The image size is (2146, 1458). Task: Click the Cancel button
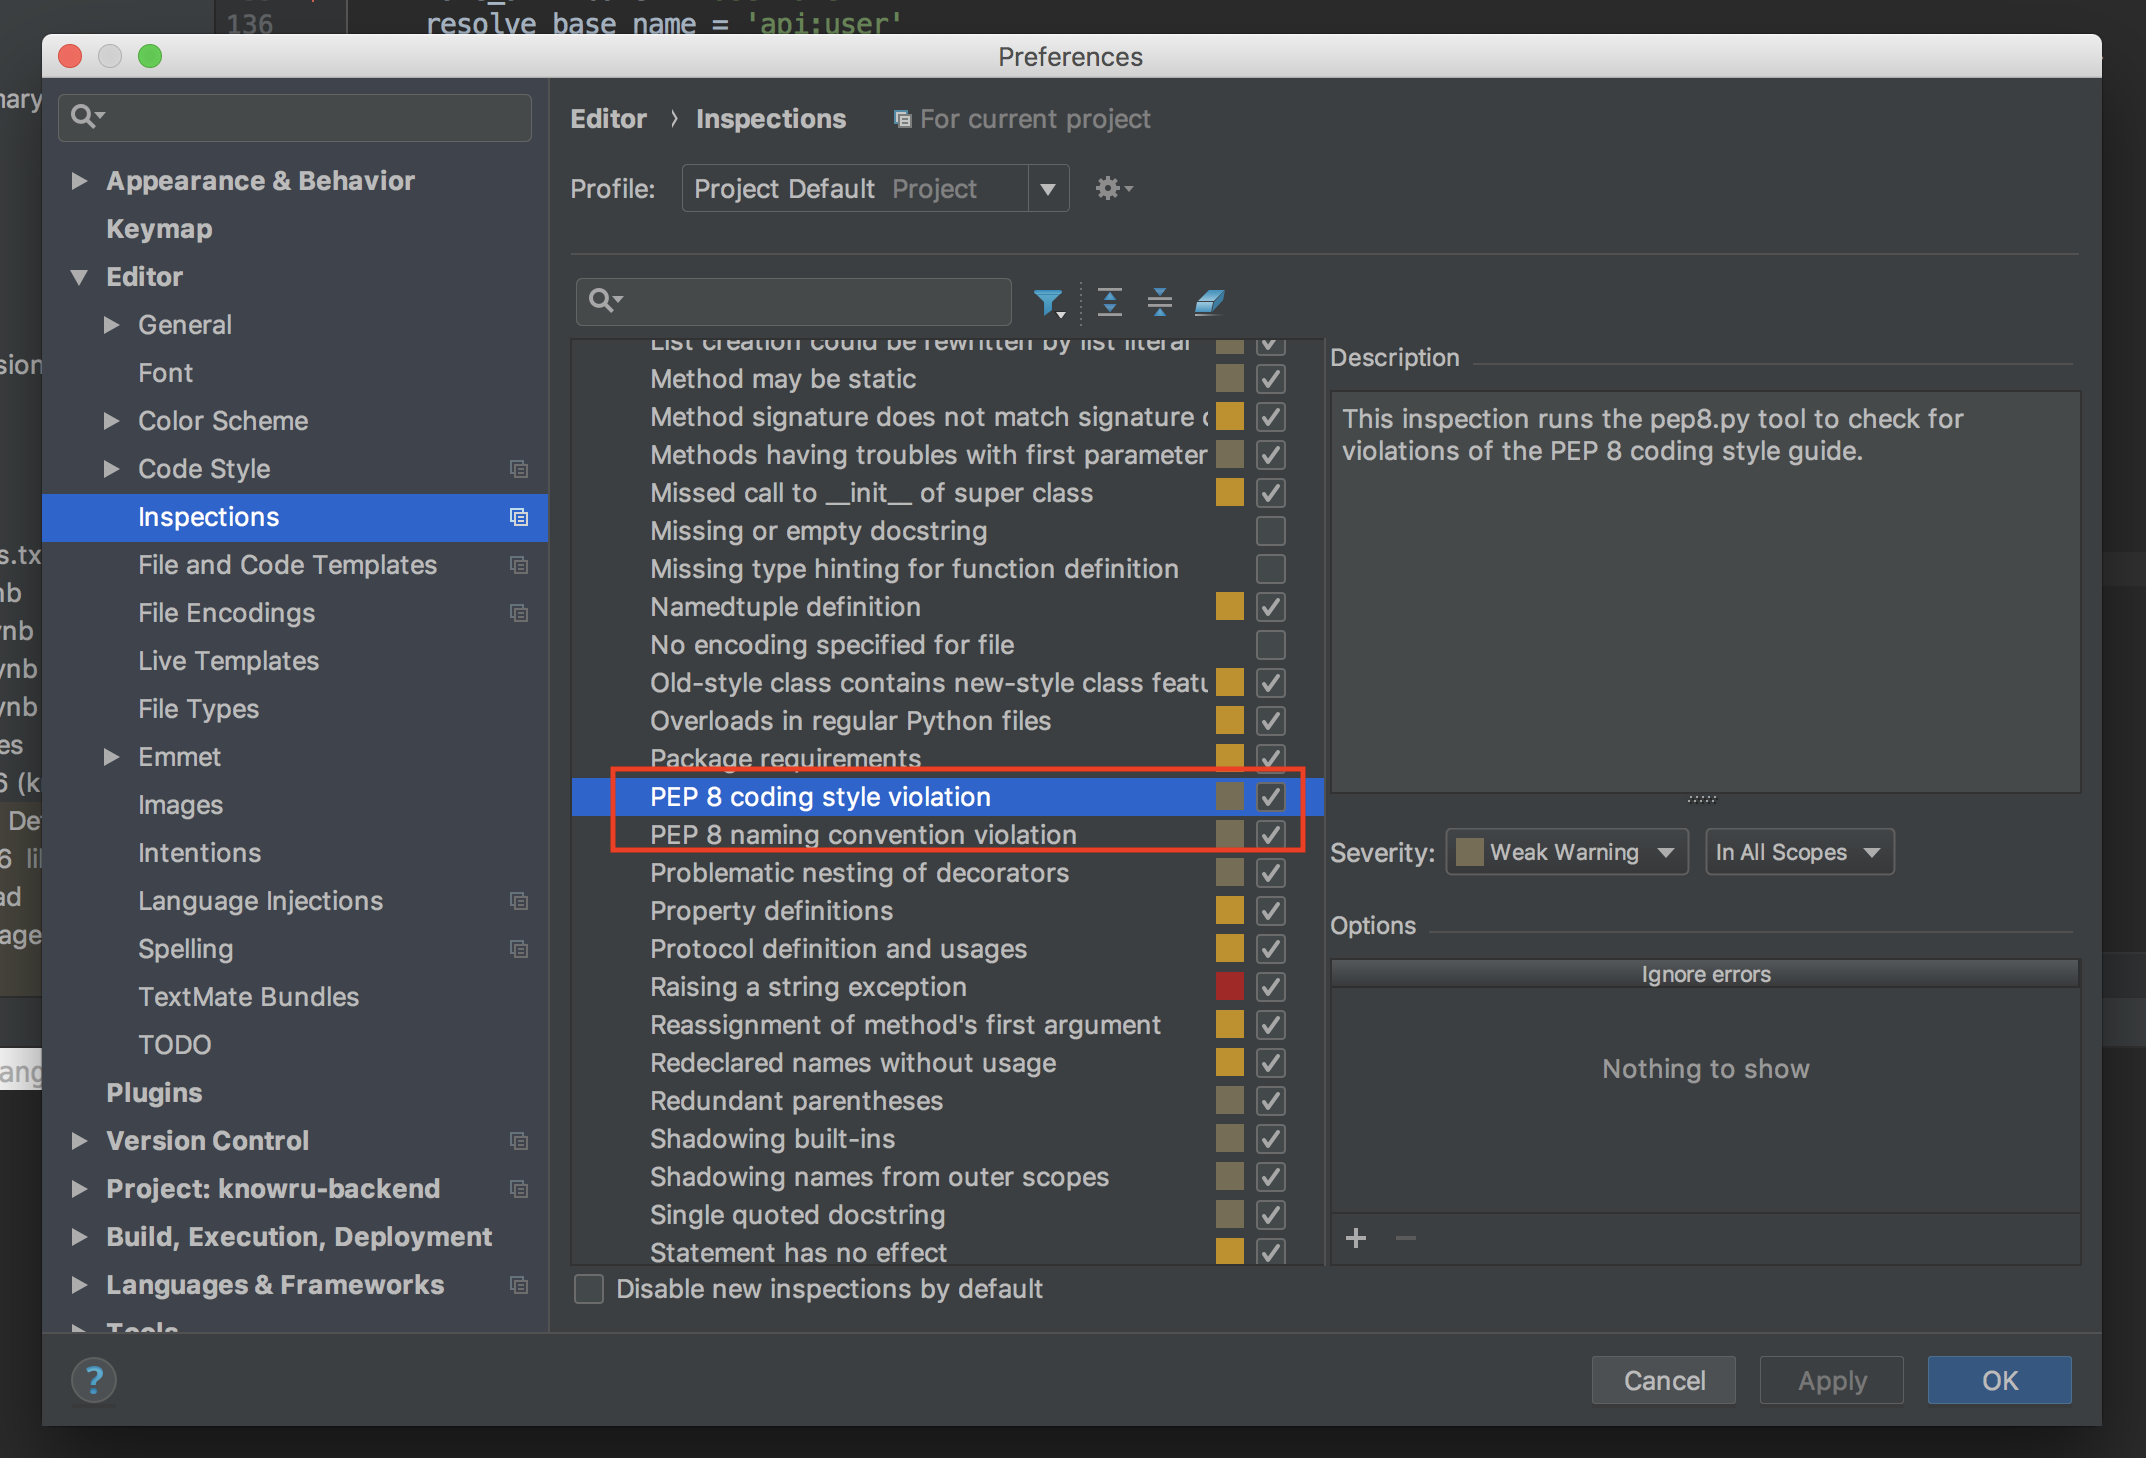coord(1664,1381)
